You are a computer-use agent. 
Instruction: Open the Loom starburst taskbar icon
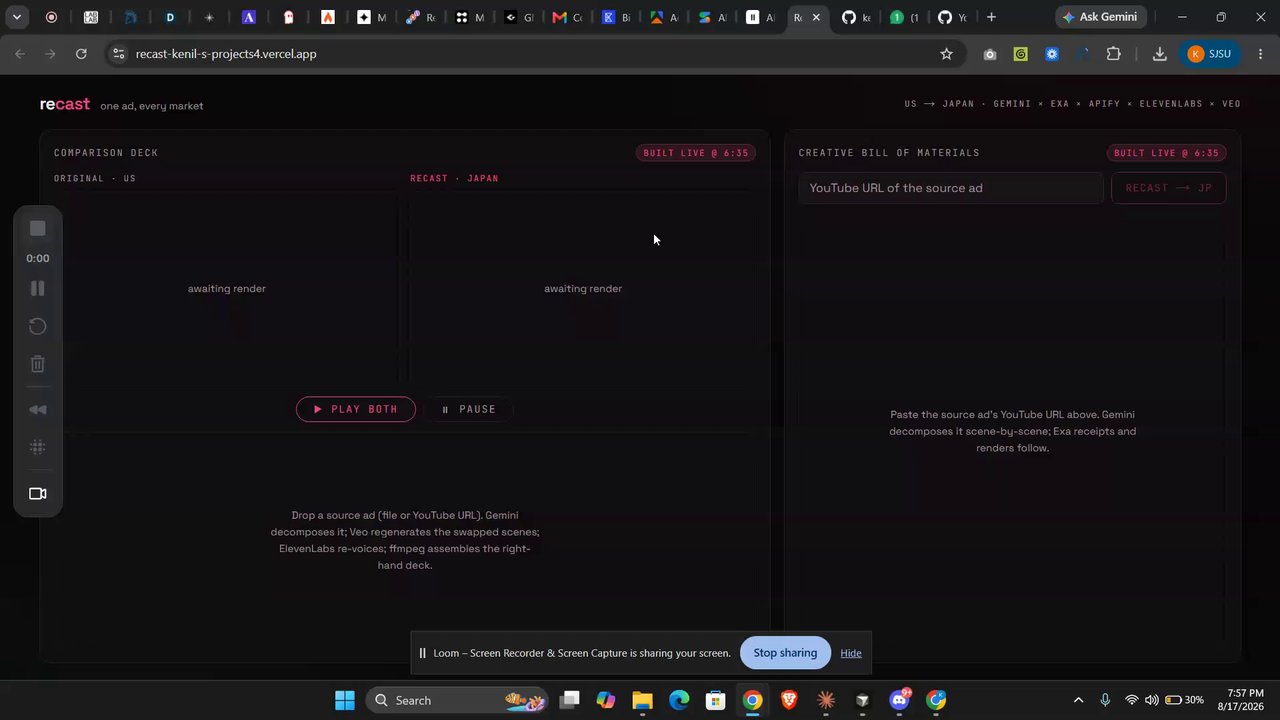pos(826,700)
